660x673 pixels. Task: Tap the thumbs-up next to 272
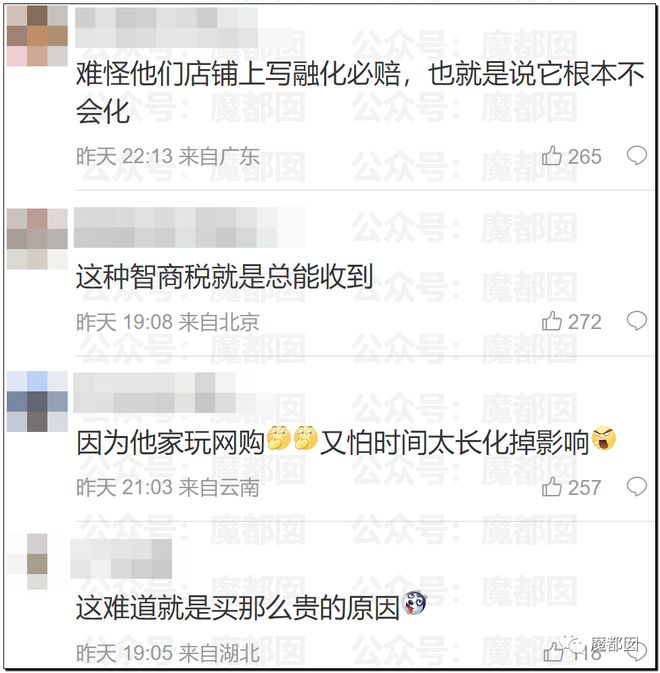point(551,321)
